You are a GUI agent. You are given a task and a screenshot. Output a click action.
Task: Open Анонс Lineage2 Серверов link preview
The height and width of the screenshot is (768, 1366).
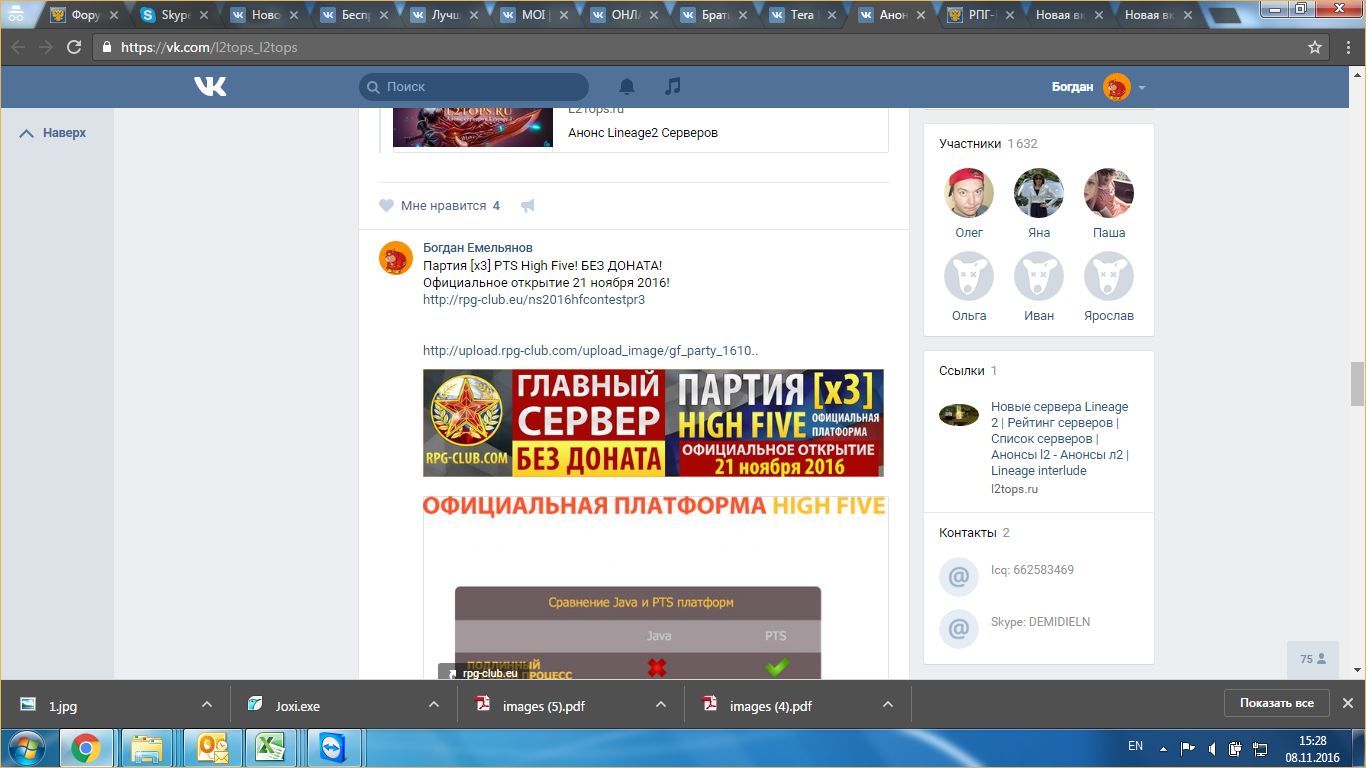(643, 133)
